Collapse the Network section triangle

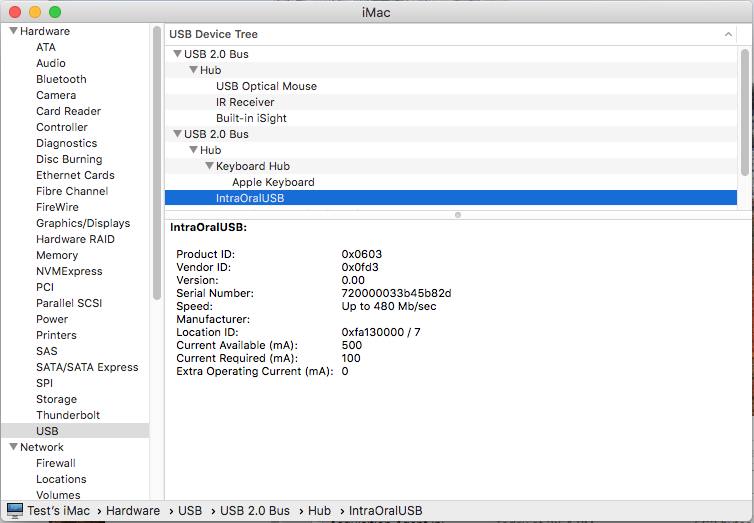13,447
